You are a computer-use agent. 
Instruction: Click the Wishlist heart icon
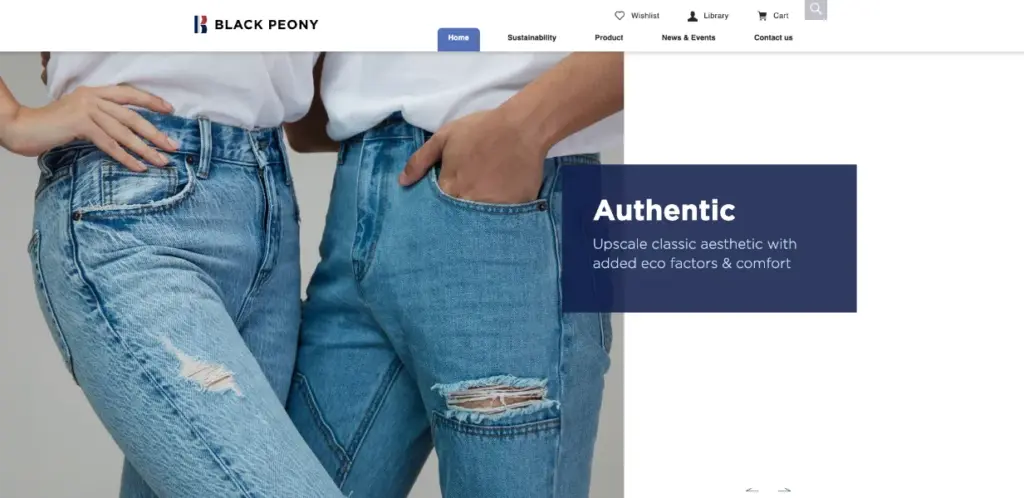click(619, 16)
